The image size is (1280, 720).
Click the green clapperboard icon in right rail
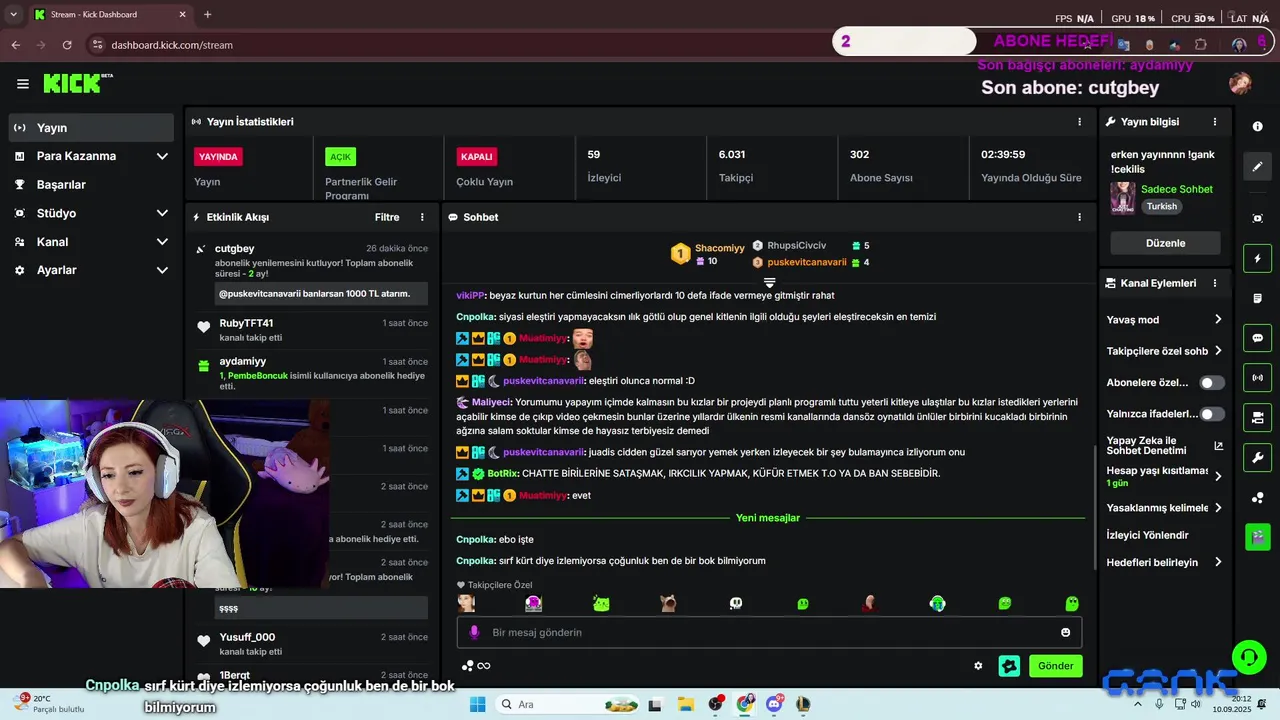[1257, 537]
